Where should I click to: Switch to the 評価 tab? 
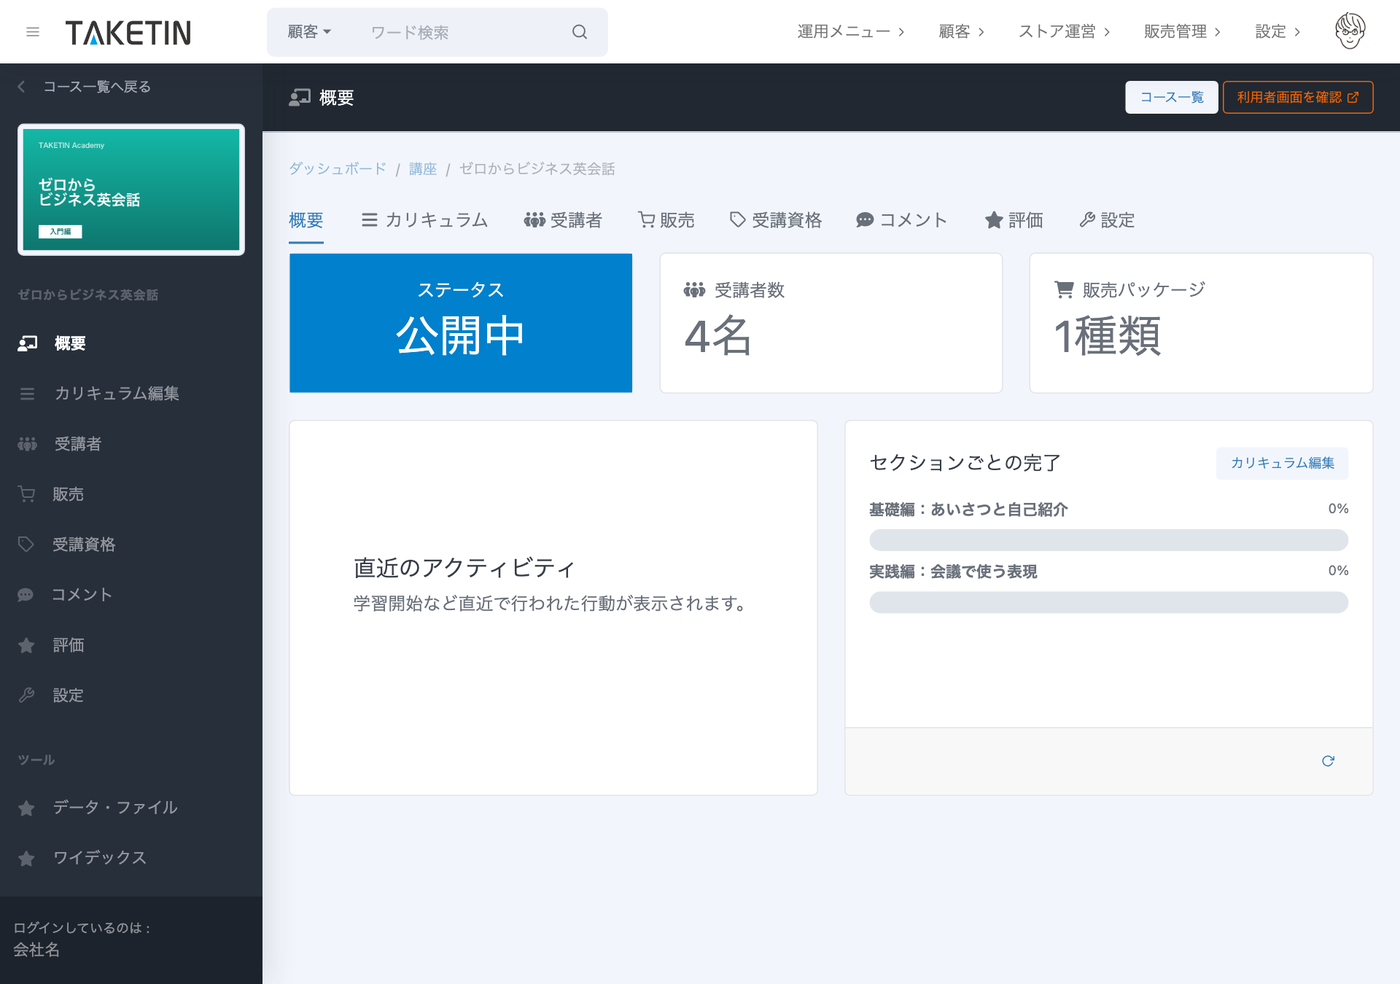click(1014, 220)
